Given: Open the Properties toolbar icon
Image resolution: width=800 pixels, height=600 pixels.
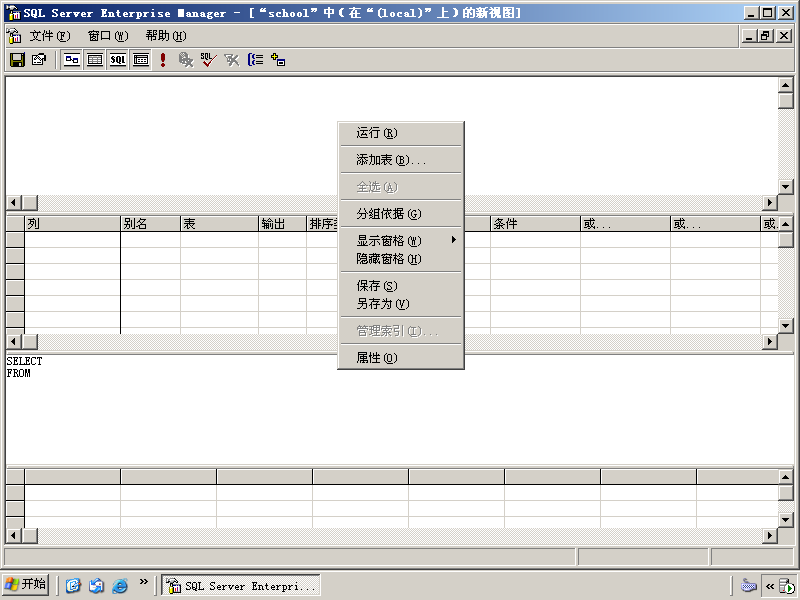Looking at the screenshot, I should point(39,60).
